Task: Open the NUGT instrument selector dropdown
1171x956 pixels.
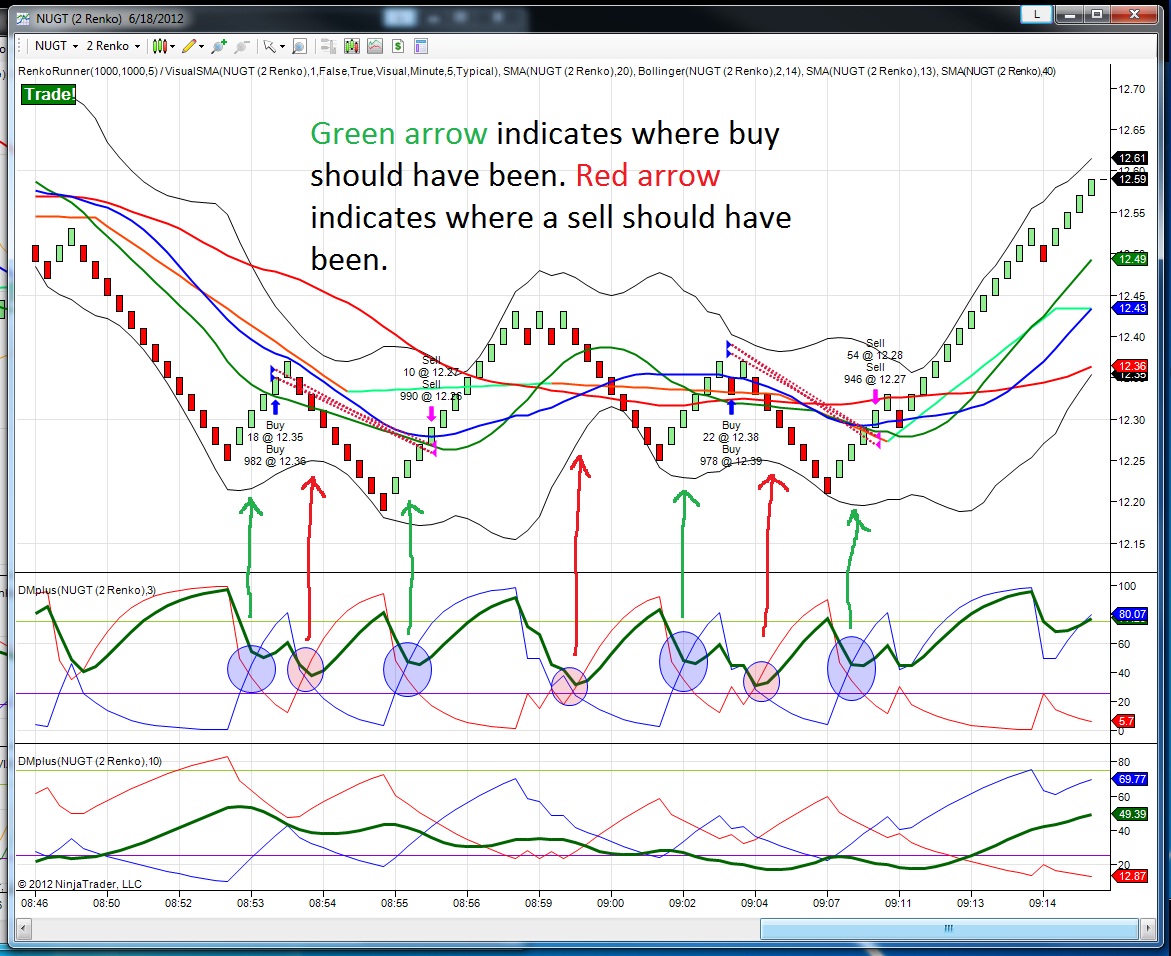Action: pos(56,46)
